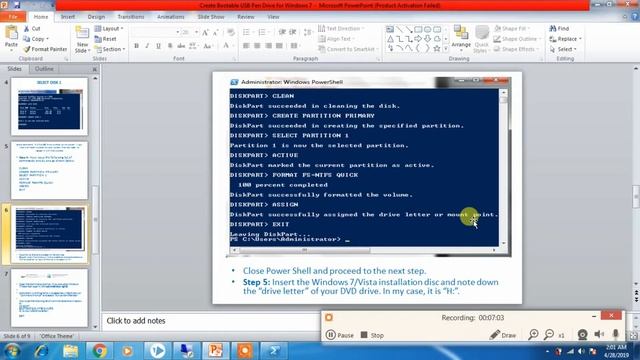The width and height of the screenshot is (640, 360).
Task: Open the Select dropdown in Editing
Action: point(563,49)
